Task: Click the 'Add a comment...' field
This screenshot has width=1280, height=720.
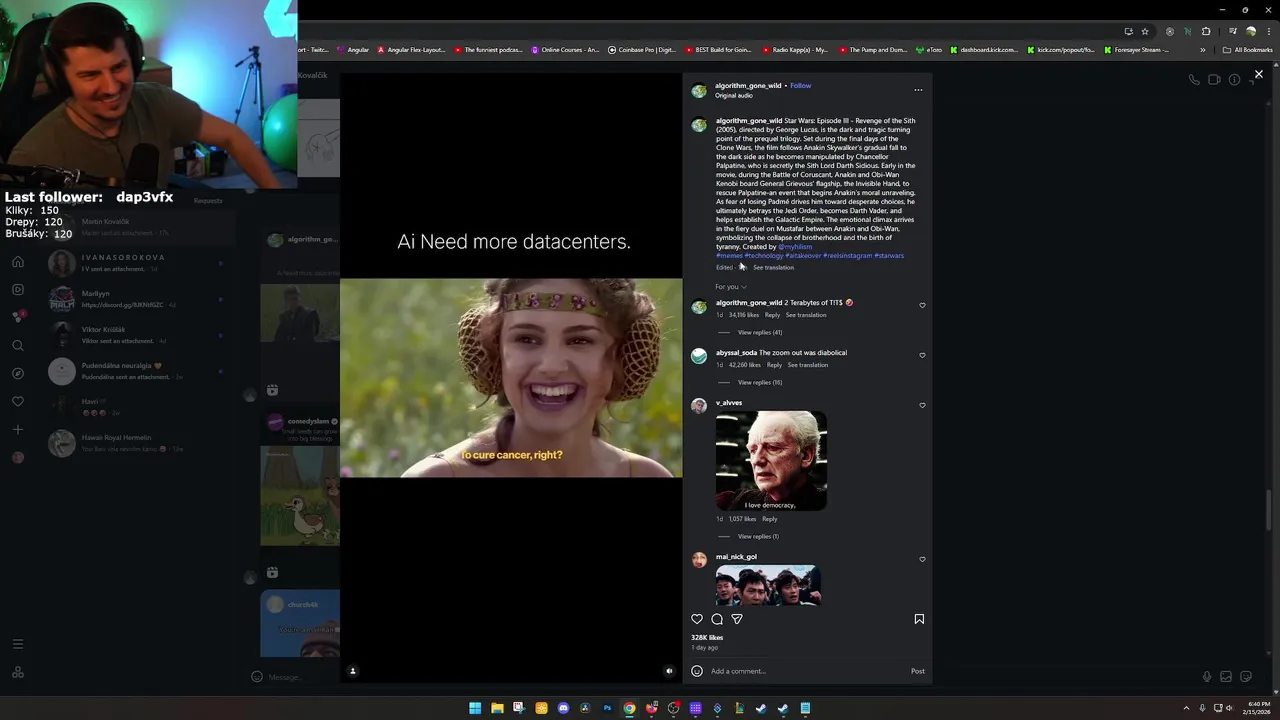Action: point(805,671)
